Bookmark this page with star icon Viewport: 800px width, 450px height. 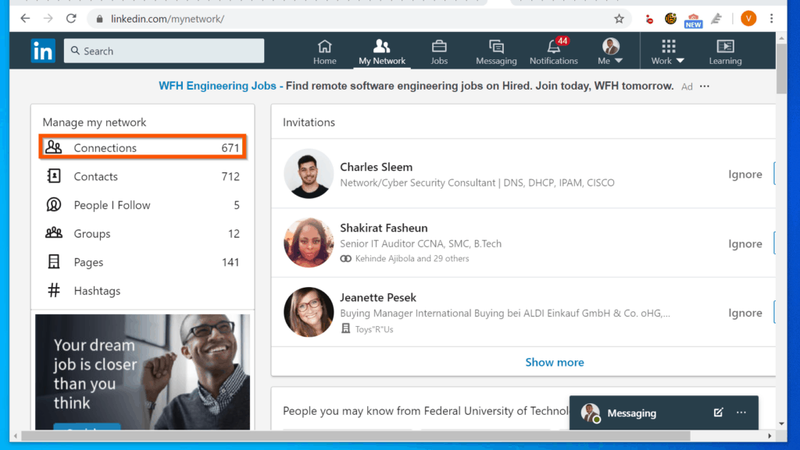tap(619, 19)
